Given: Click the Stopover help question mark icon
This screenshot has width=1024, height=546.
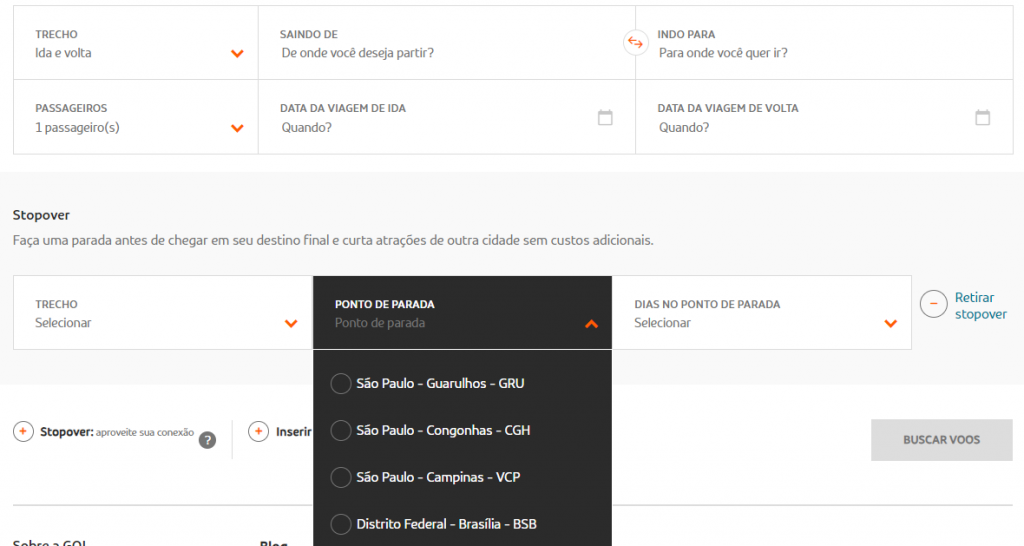Looking at the screenshot, I should click(207, 440).
